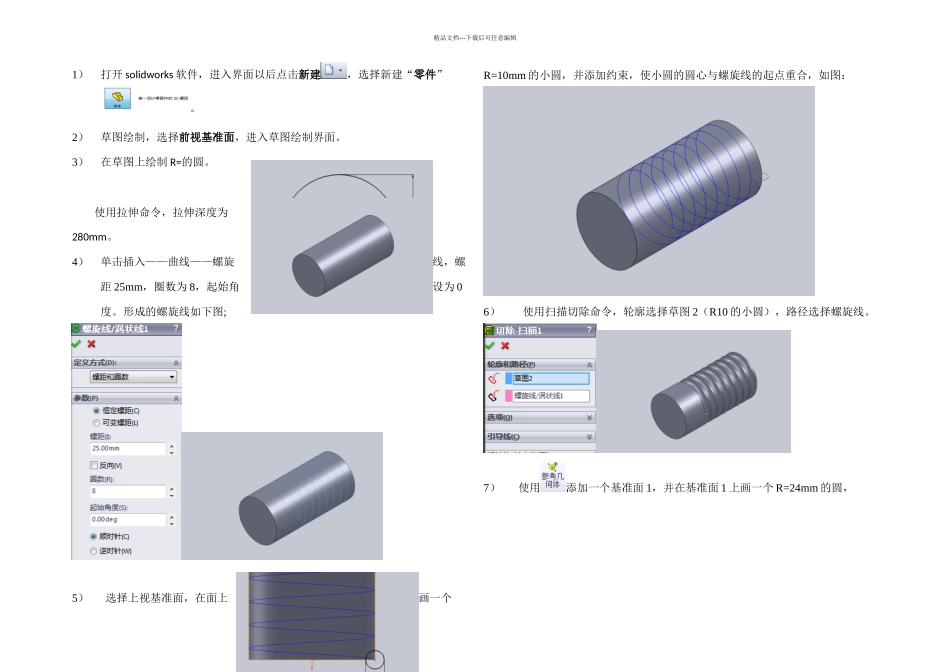
Task: Select the 螺旋线/涡状线1 path selection box
Action: pyautogui.click(x=551, y=396)
